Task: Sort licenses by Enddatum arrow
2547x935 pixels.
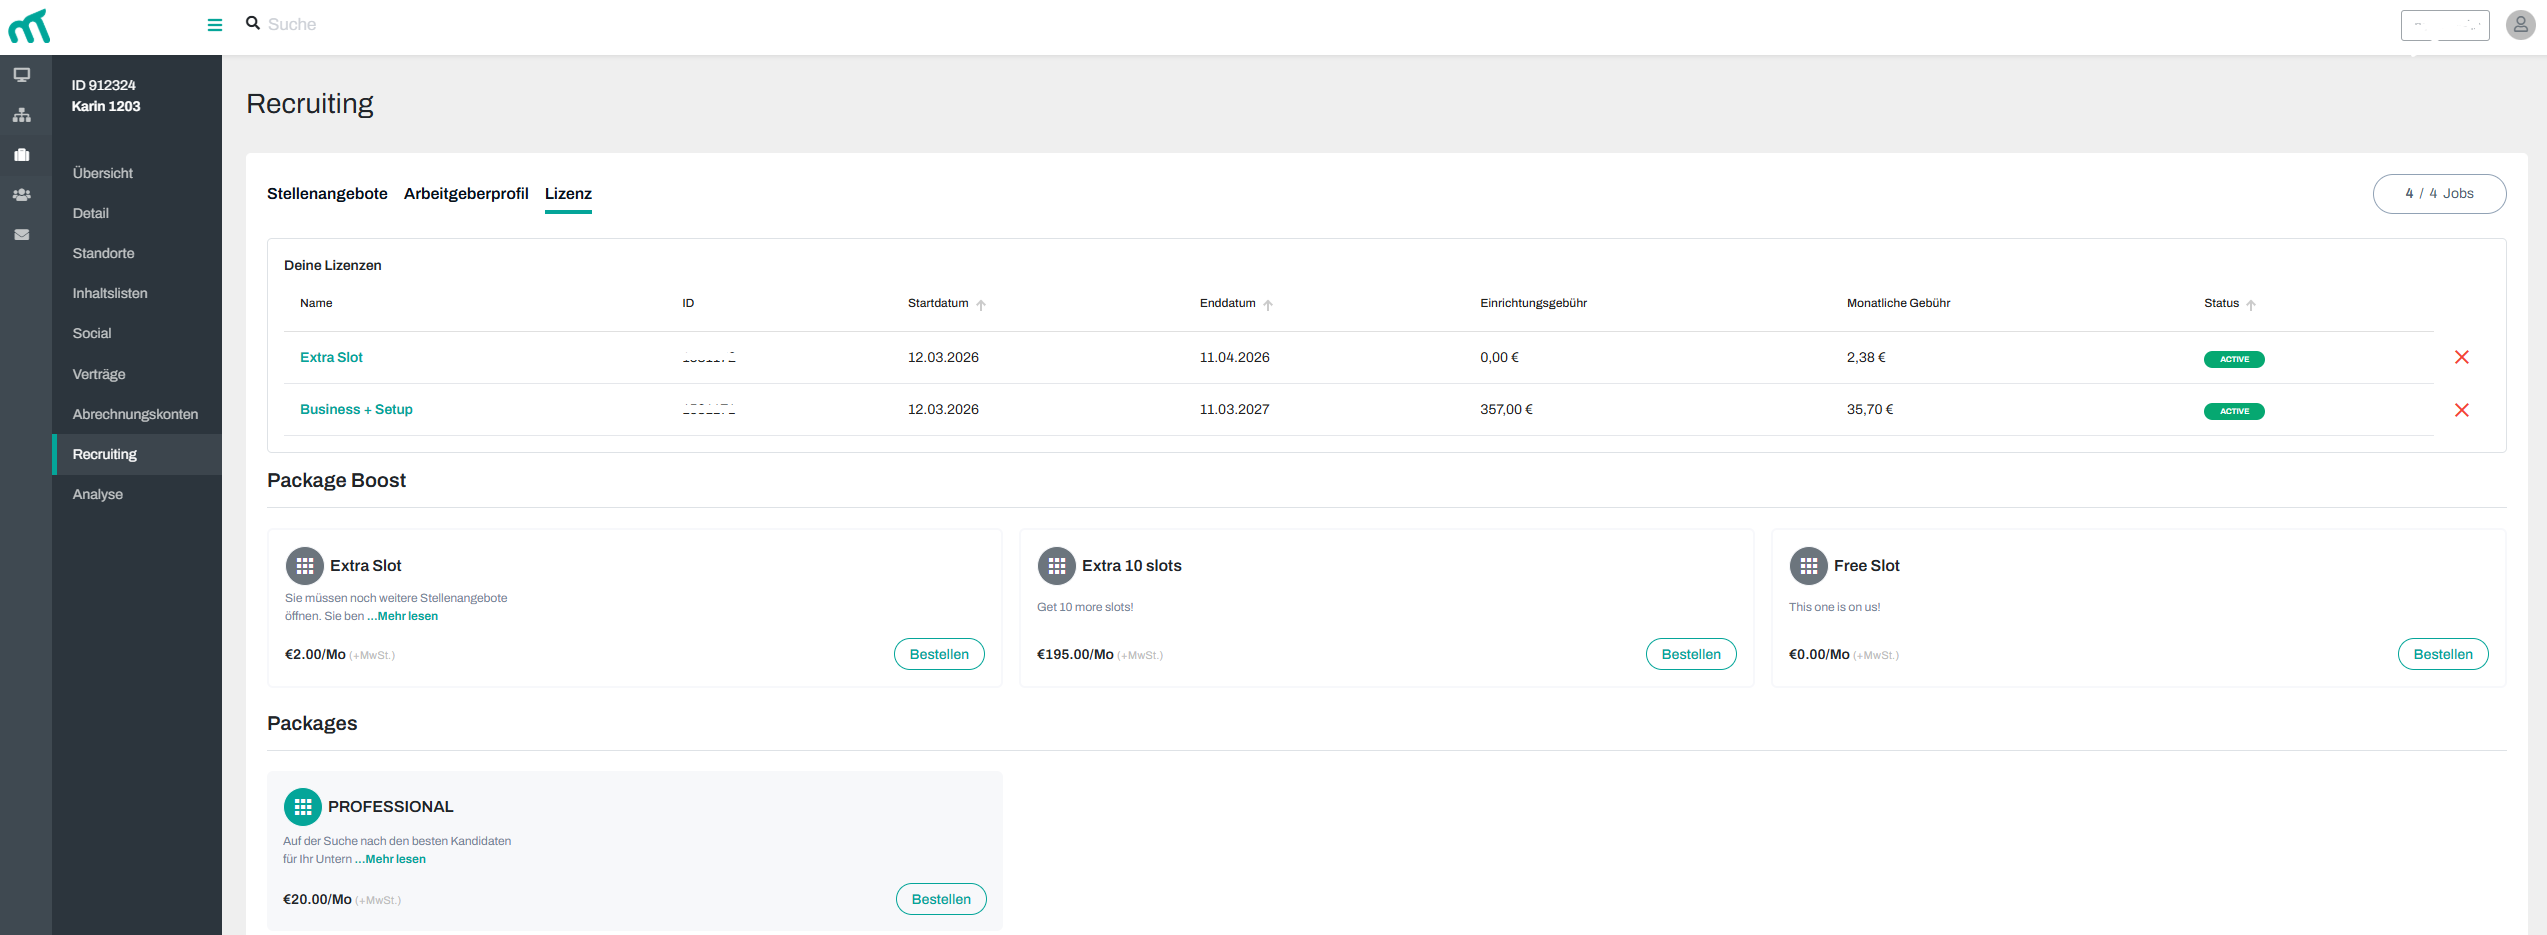Action: click(1268, 305)
